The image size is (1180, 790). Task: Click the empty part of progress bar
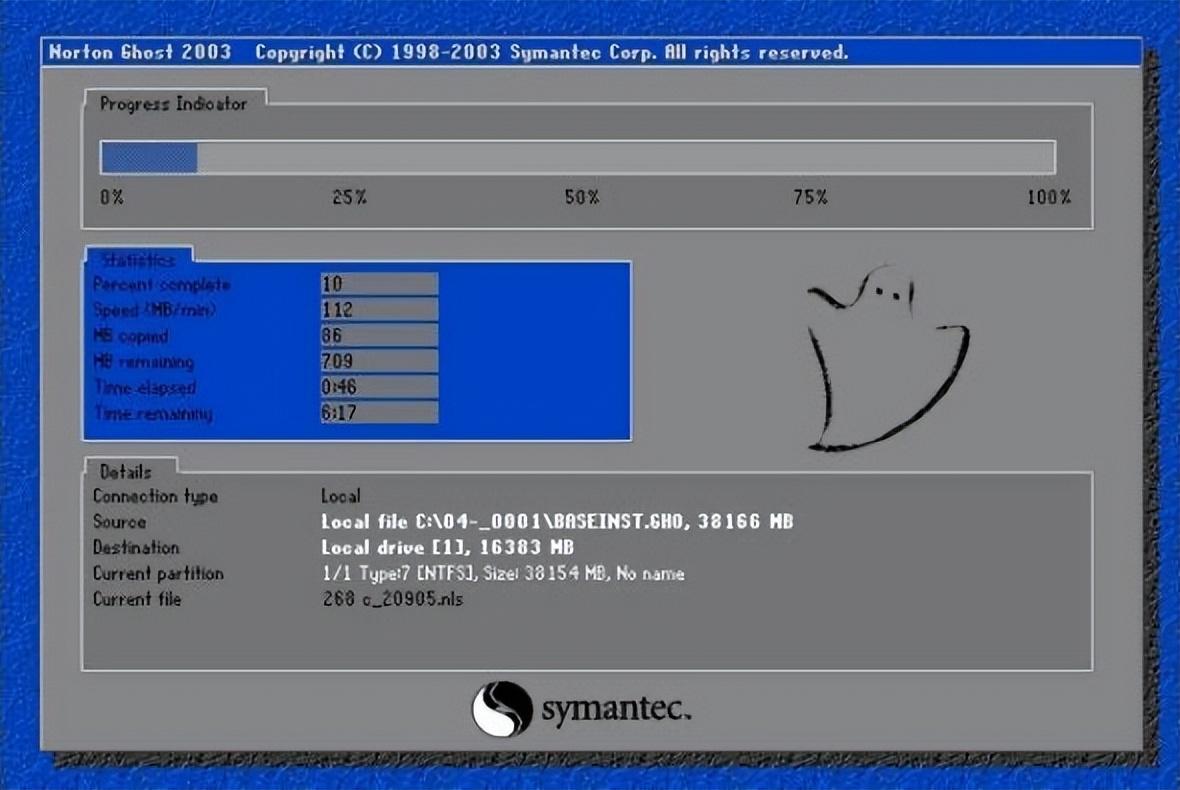625,158
